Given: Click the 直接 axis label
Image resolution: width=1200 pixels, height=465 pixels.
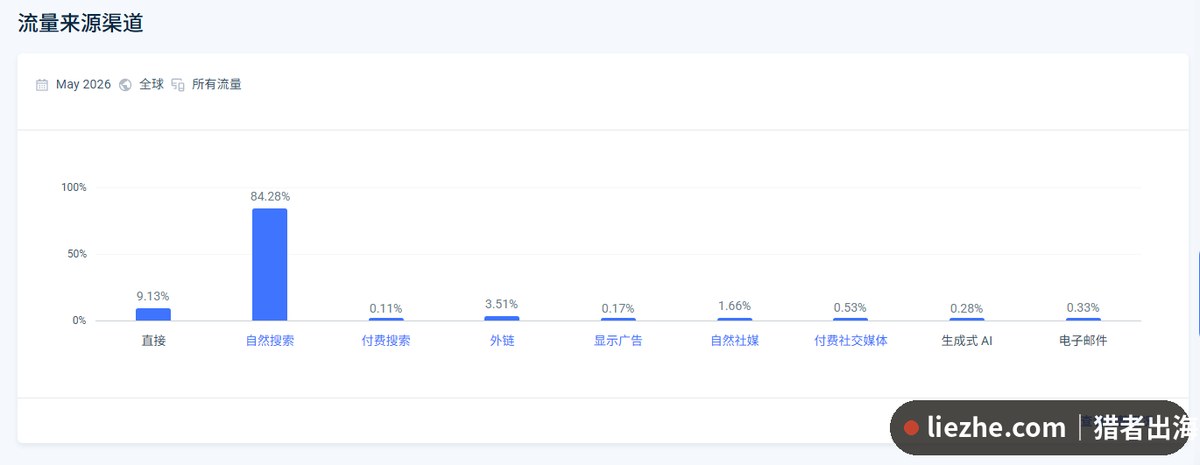Looking at the screenshot, I should tap(153, 341).
